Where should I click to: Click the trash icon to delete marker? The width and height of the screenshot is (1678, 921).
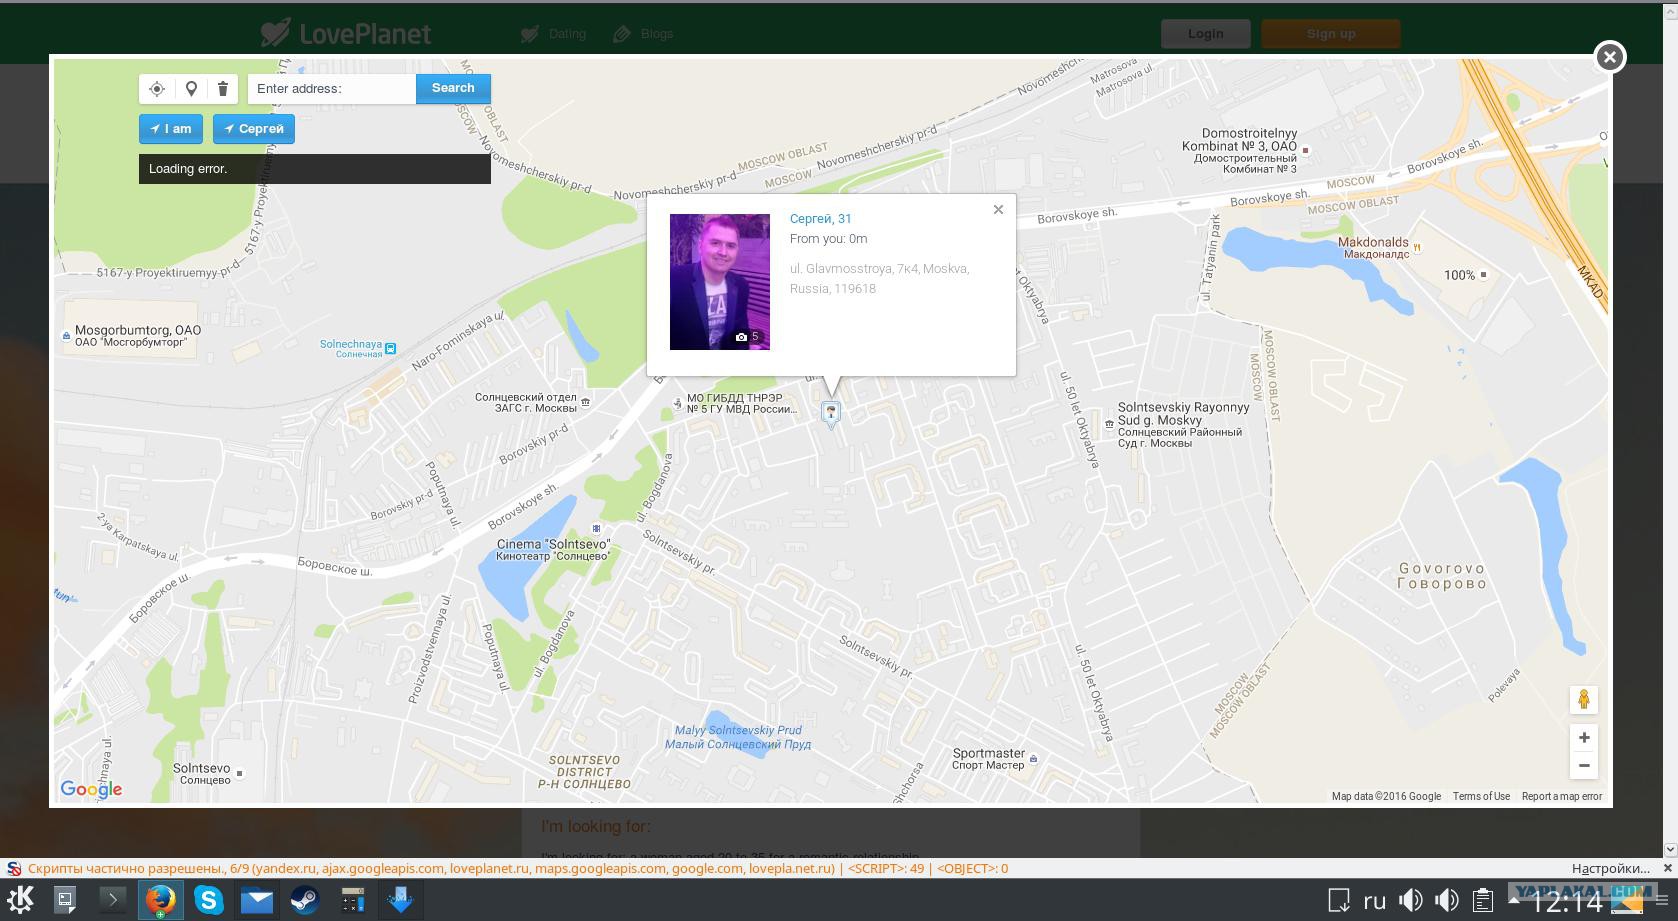(x=223, y=89)
